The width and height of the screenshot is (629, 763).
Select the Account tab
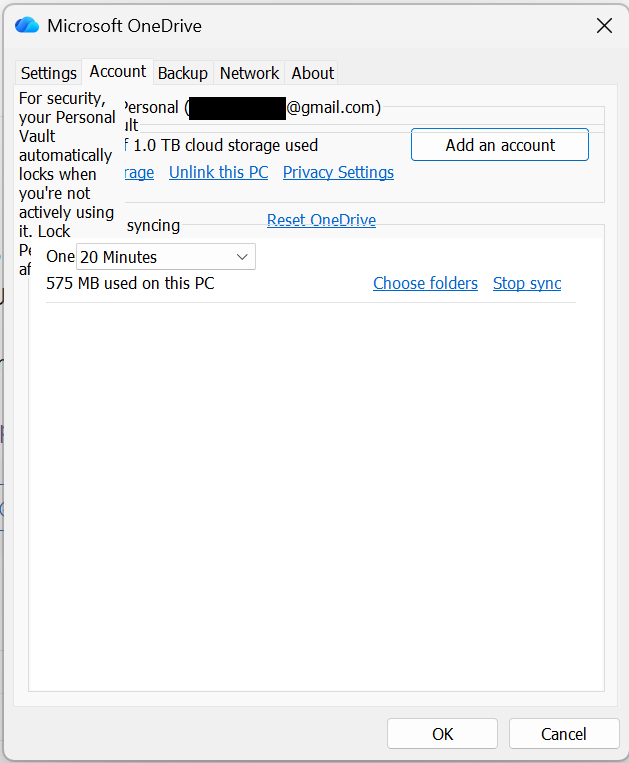(x=118, y=72)
